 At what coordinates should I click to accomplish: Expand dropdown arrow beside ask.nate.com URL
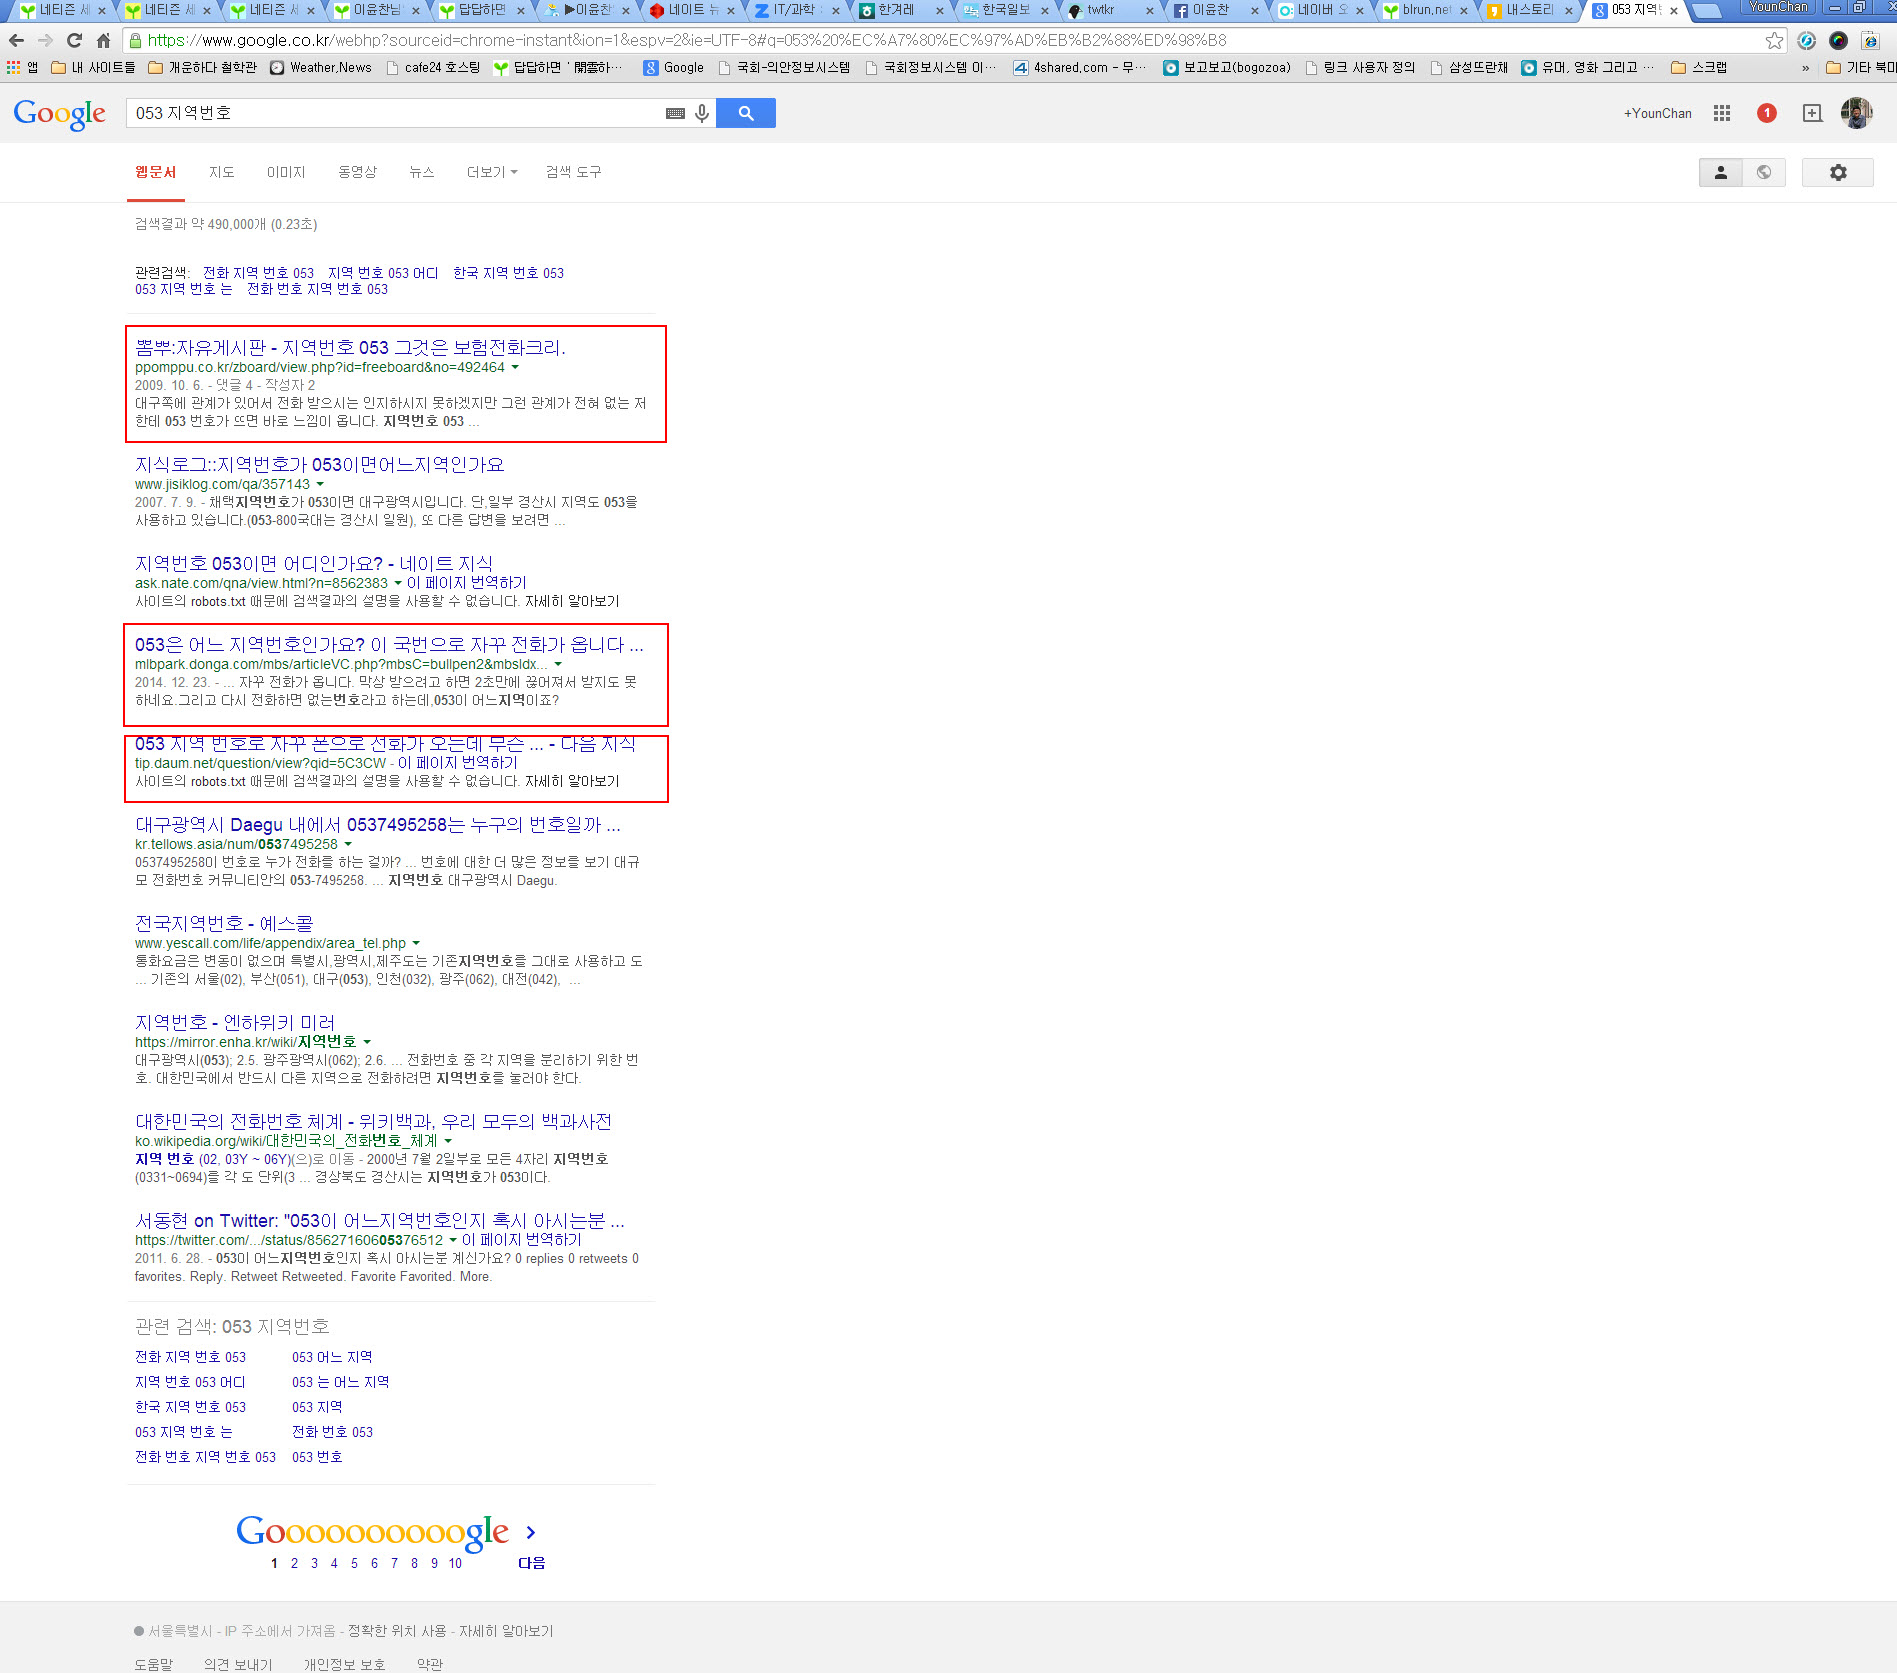(398, 583)
